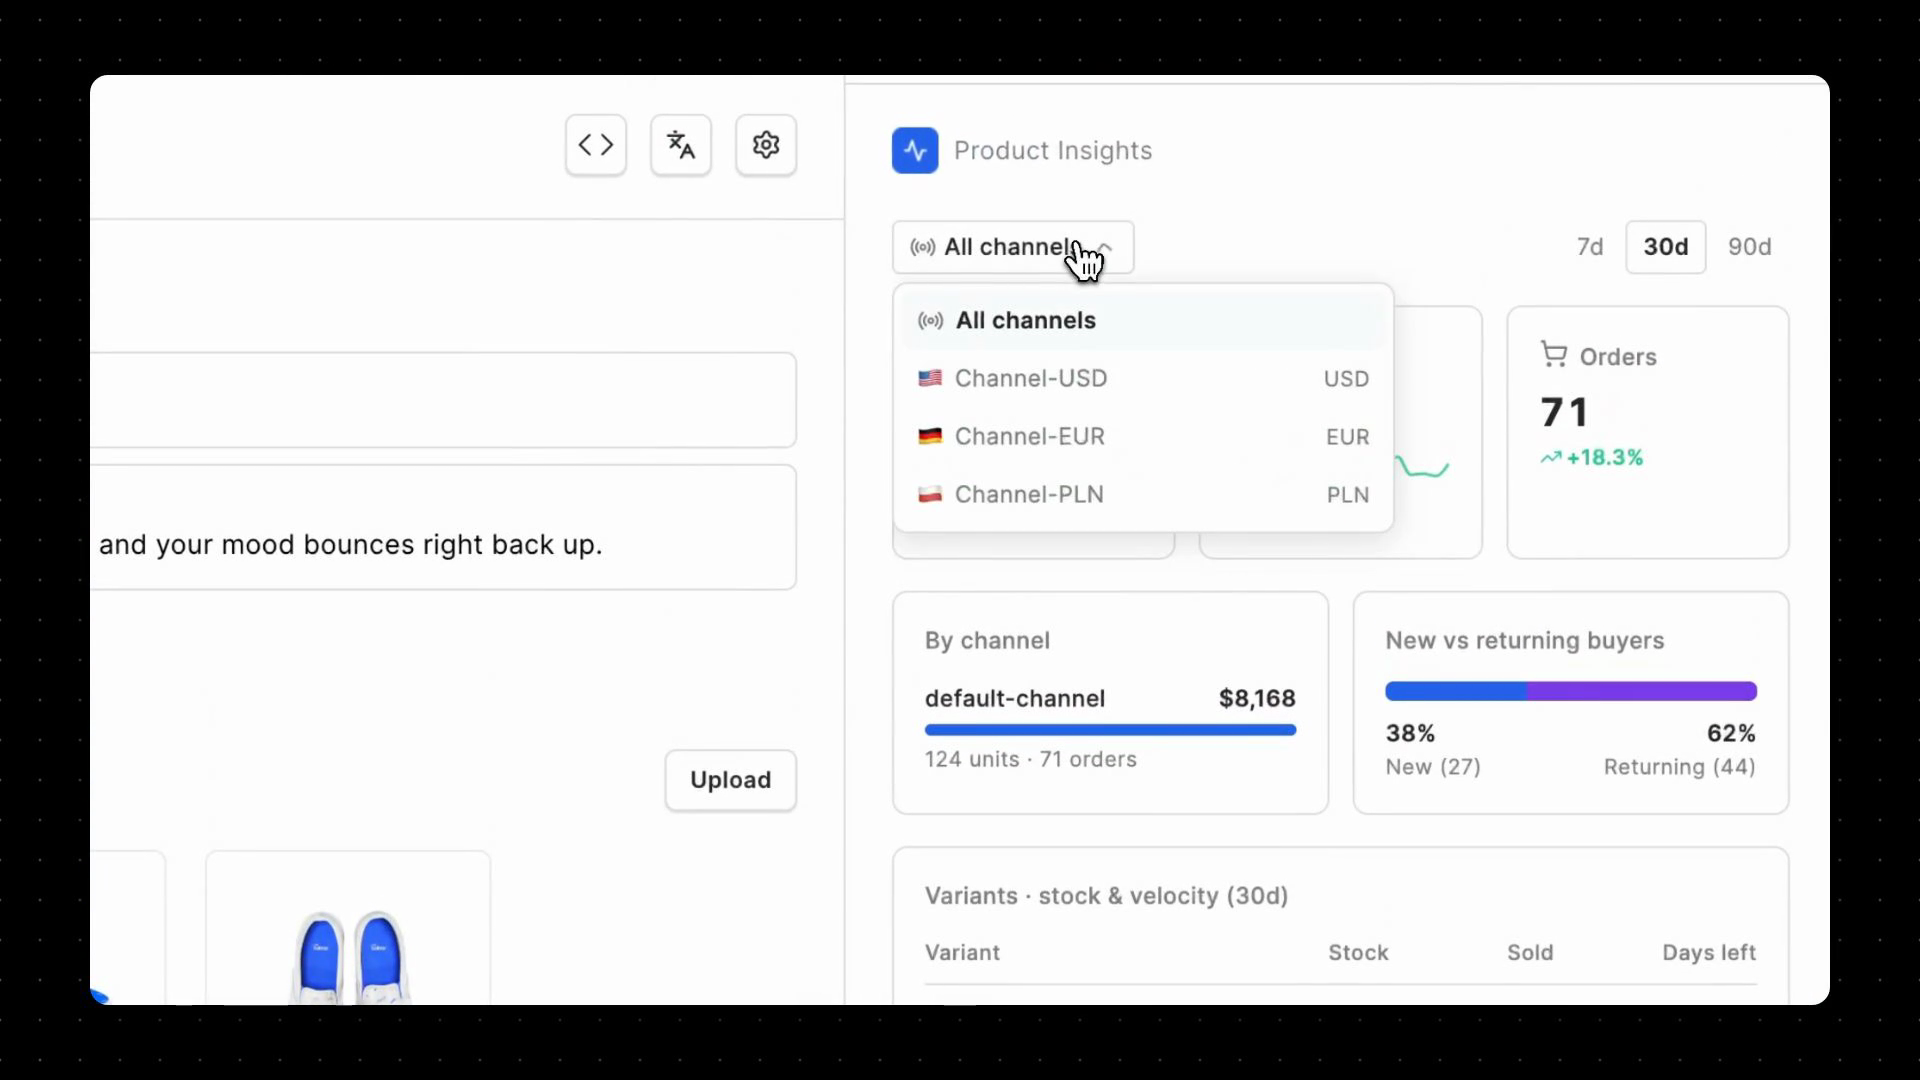The width and height of the screenshot is (1920, 1080).
Task: Switch time range to 7d
Action: [x=1590, y=247]
